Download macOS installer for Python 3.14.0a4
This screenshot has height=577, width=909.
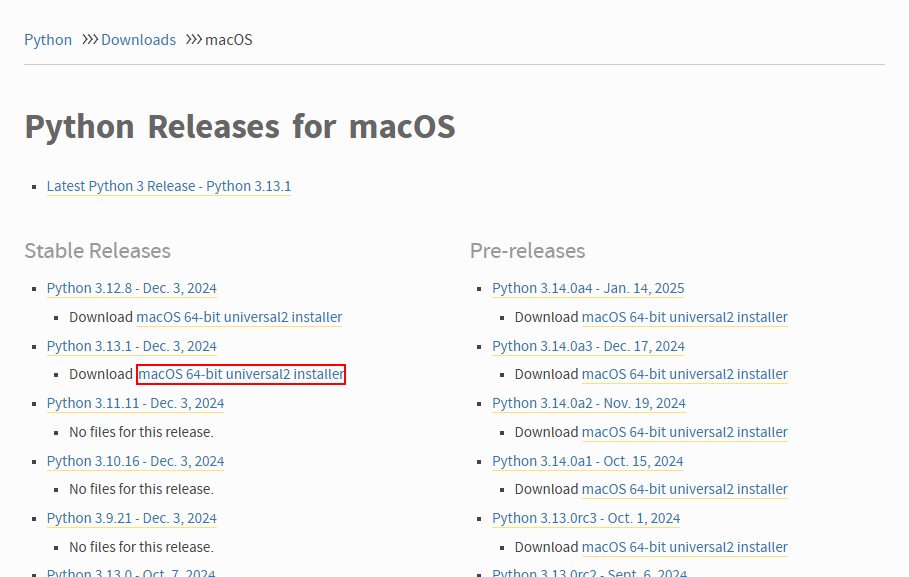684,317
